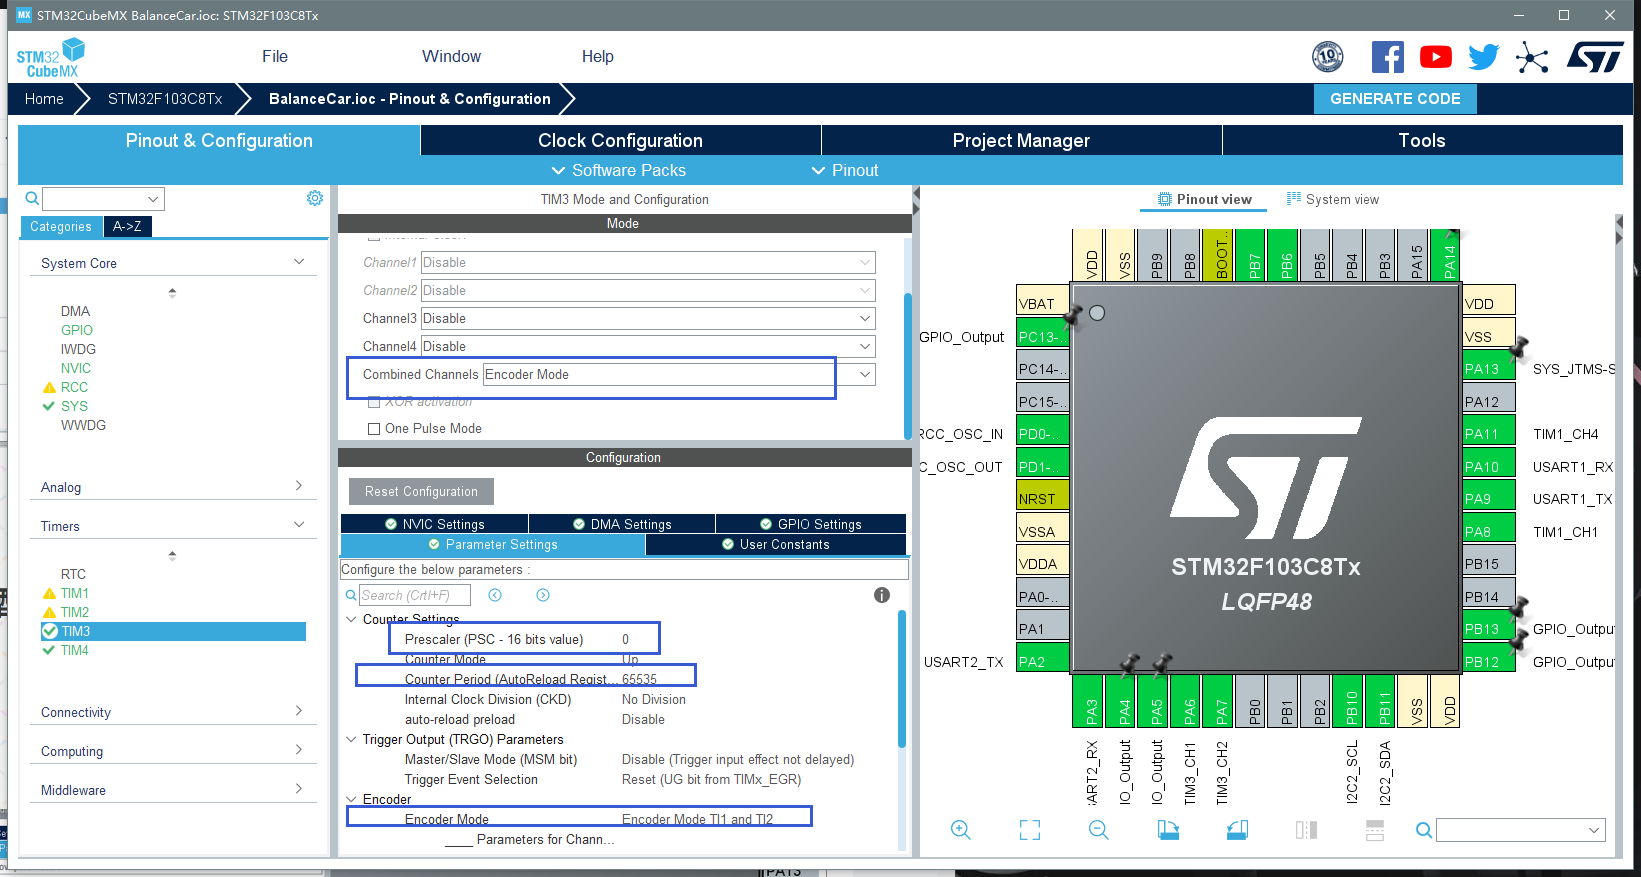Toggle XOR activation checkbox
Viewport: 1641px width, 877px height.
[x=374, y=401]
